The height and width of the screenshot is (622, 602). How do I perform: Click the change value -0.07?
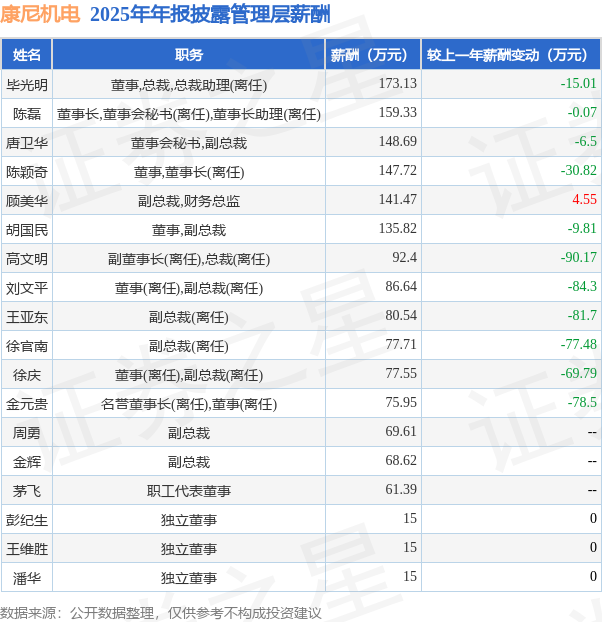582,112
